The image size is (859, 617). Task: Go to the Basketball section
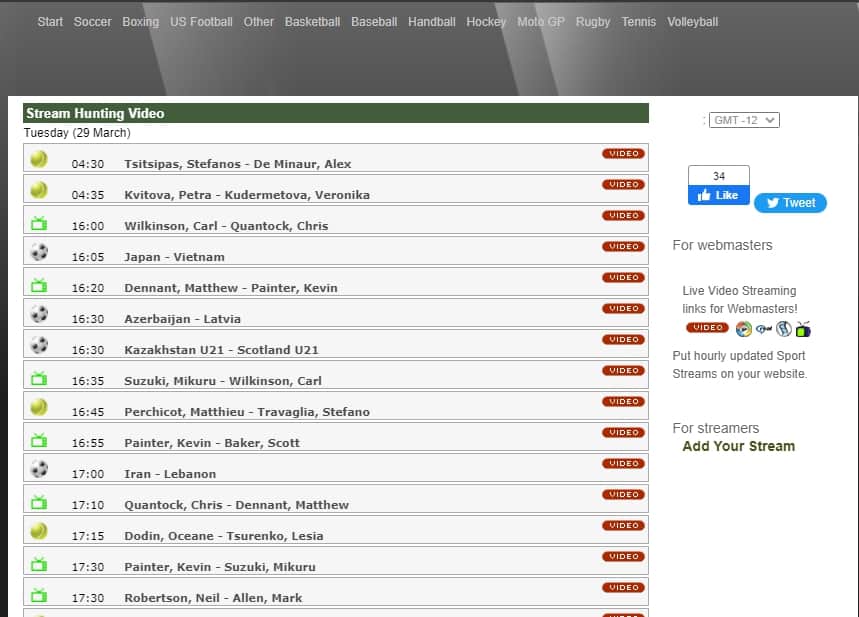(312, 22)
